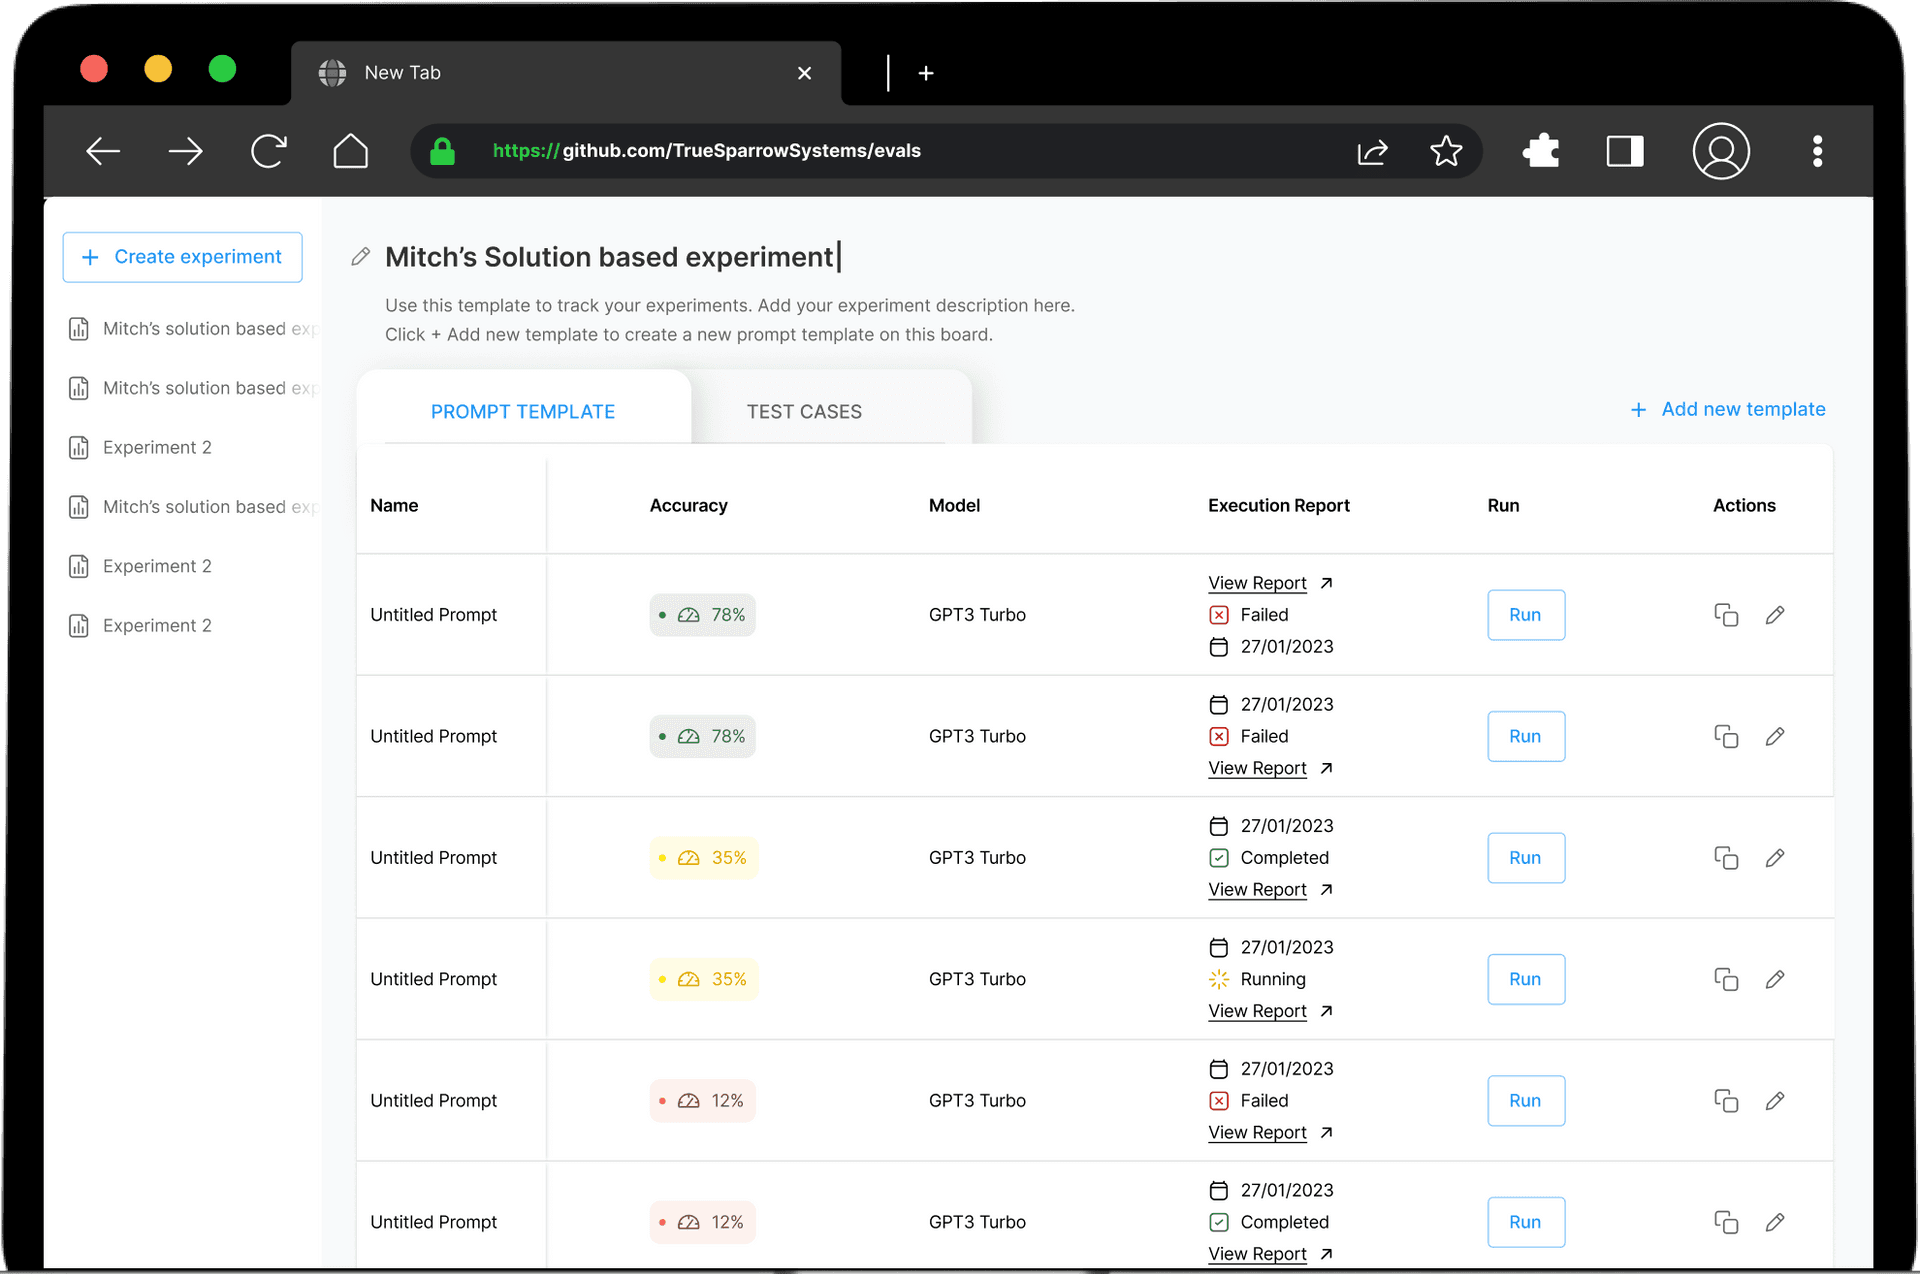The width and height of the screenshot is (1920, 1274).
Task: Select the bar chart icon beside Experiment 2
Action: [x=78, y=447]
